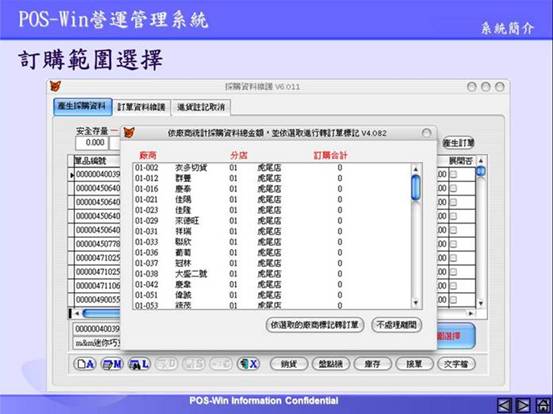
Task: Click the 不處理離開 button
Action: click(397, 325)
